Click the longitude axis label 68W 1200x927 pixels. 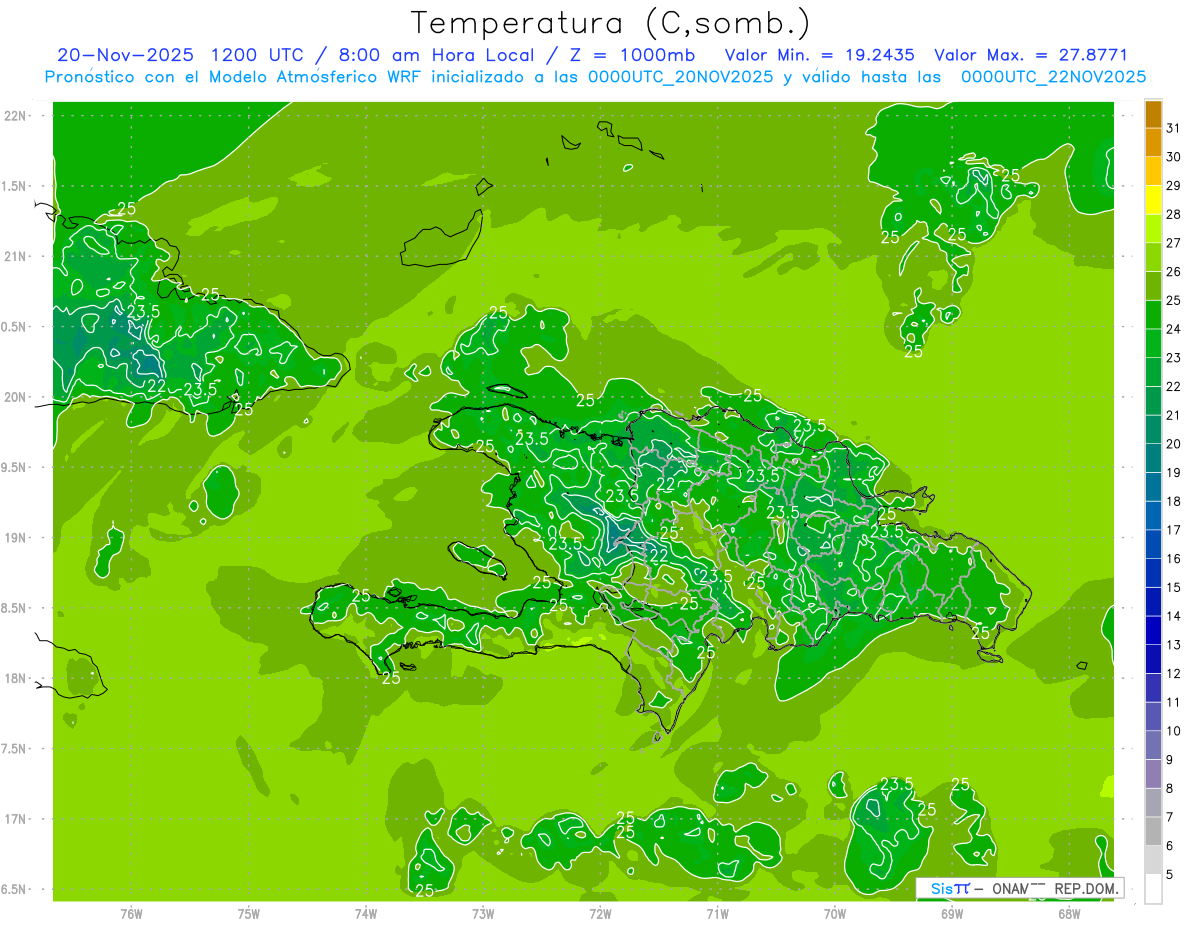[x=1069, y=914]
